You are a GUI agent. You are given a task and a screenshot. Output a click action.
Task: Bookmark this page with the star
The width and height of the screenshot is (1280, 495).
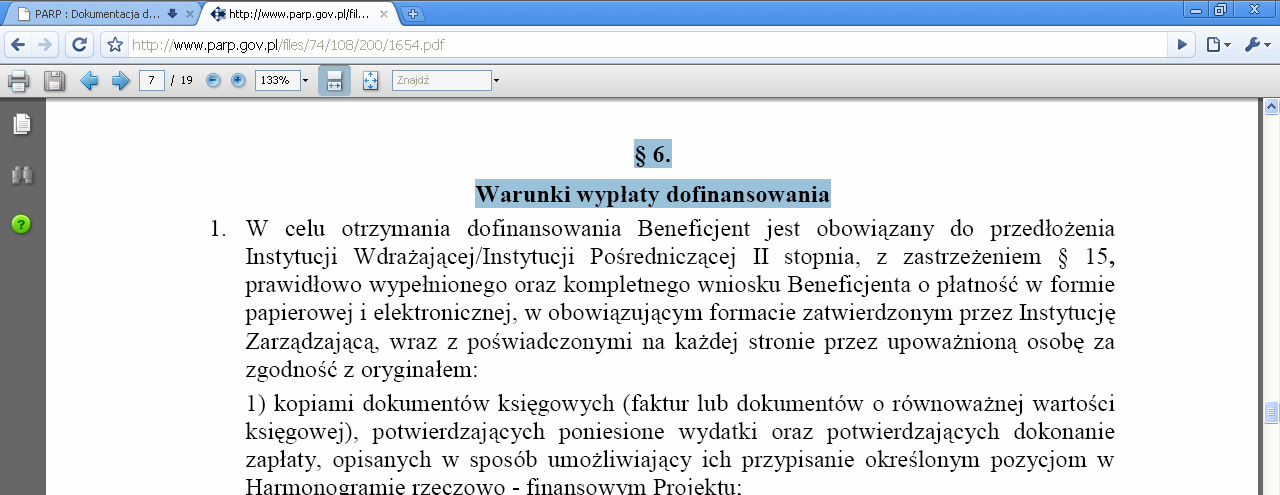pyautogui.click(x=115, y=45)
